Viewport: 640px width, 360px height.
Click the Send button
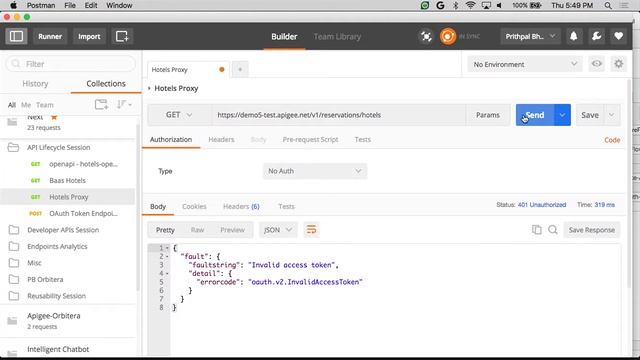coord(535,115)
